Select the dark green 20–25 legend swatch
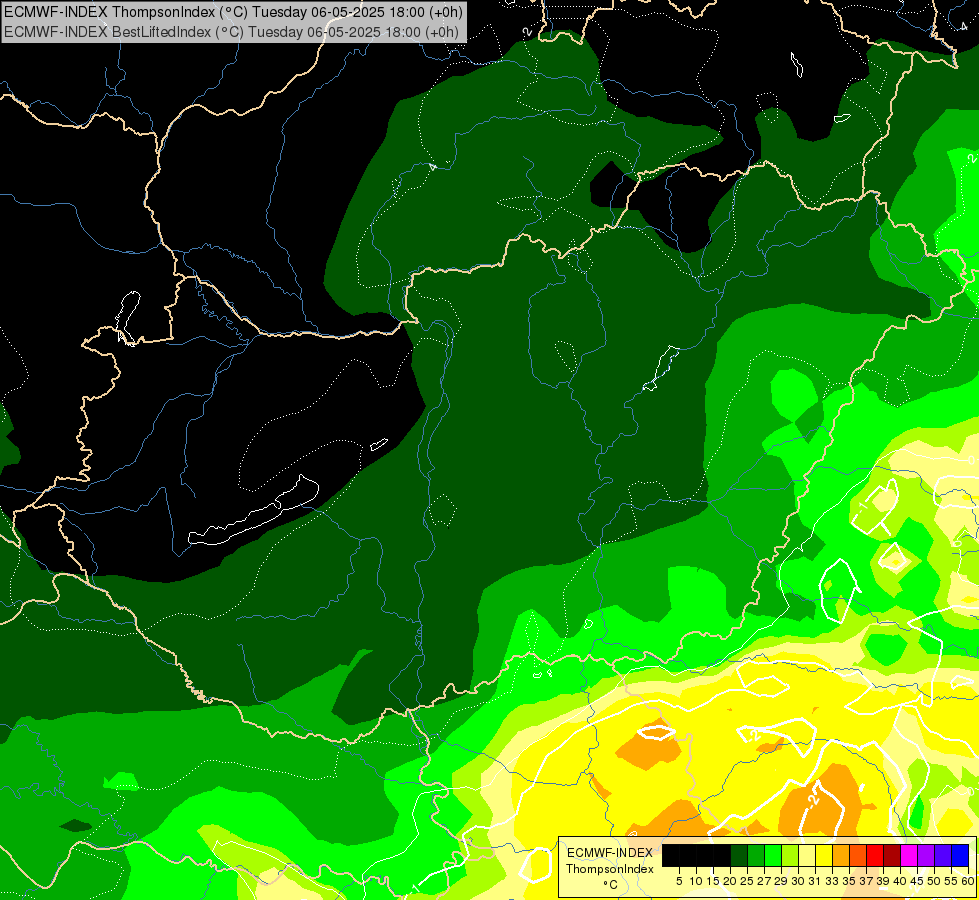979x900 pixels. pyautogui.click(x=739, y=855)
